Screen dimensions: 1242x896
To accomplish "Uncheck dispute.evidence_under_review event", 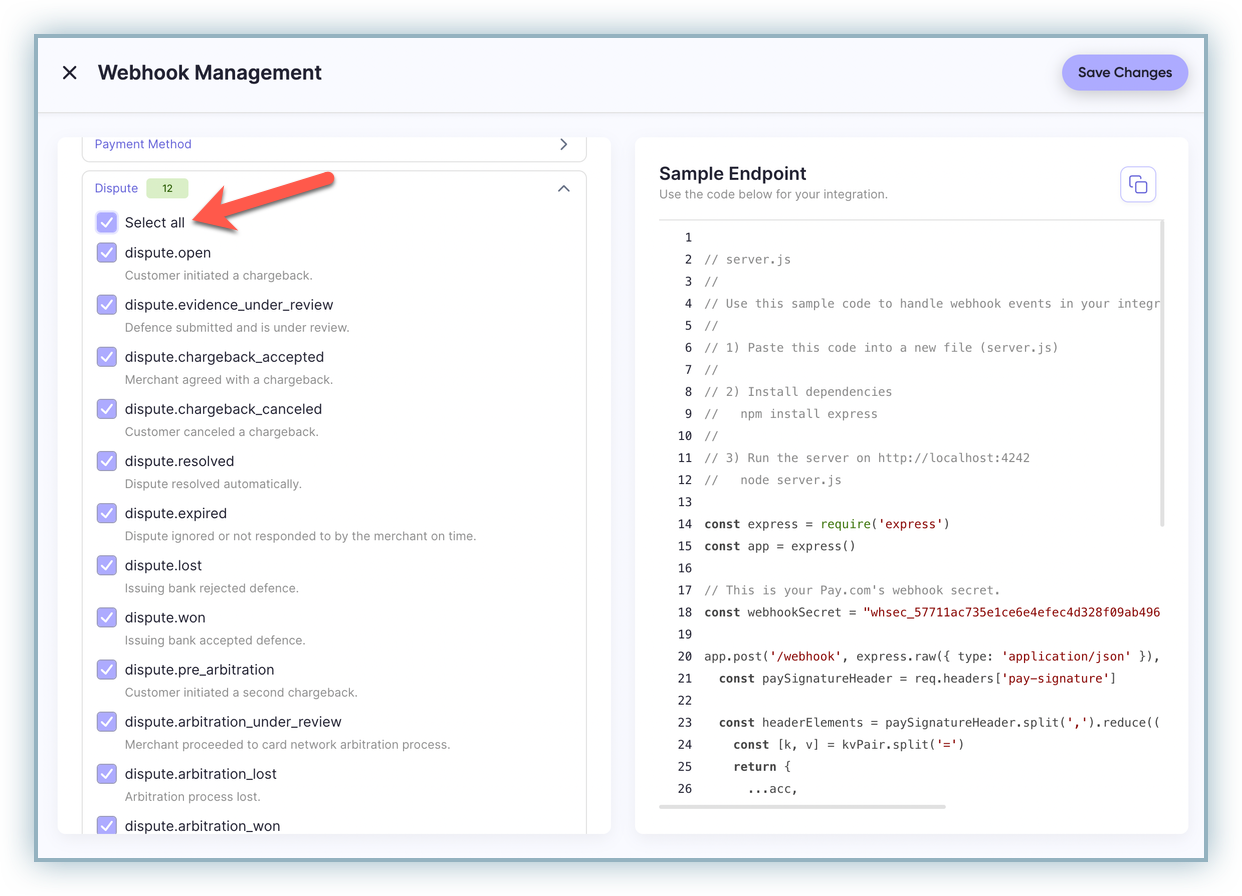I will (x=107, y=305).
